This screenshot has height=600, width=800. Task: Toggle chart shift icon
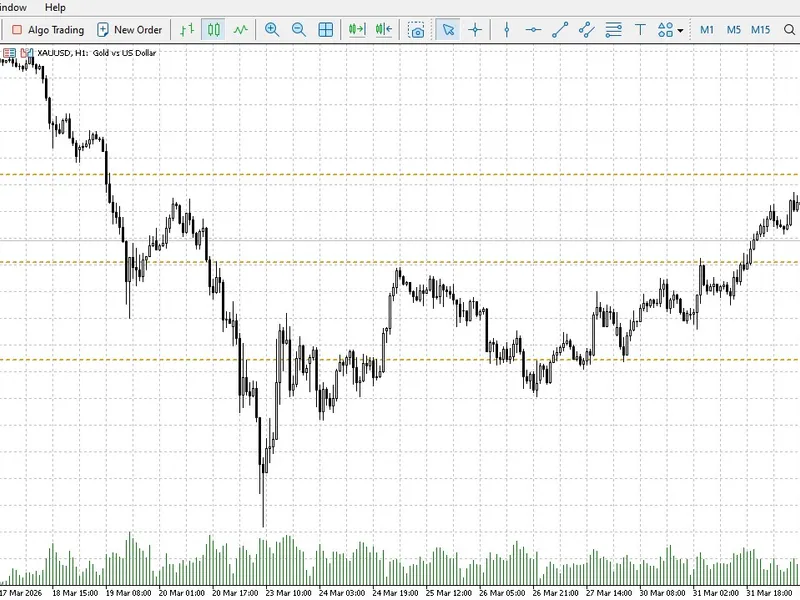click(x=384, y=30)
